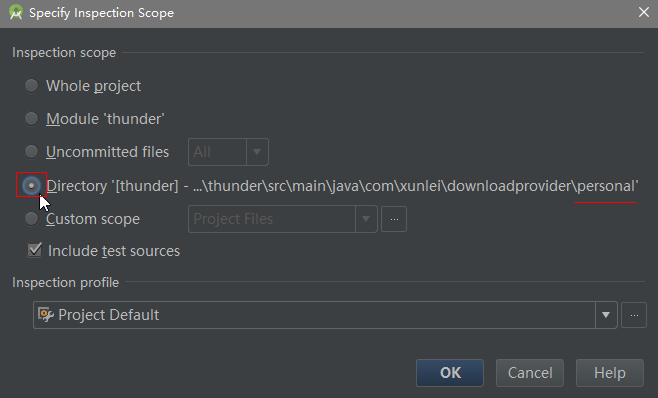Click the Cancel button

pyautogui.click(x=530, y=373)
